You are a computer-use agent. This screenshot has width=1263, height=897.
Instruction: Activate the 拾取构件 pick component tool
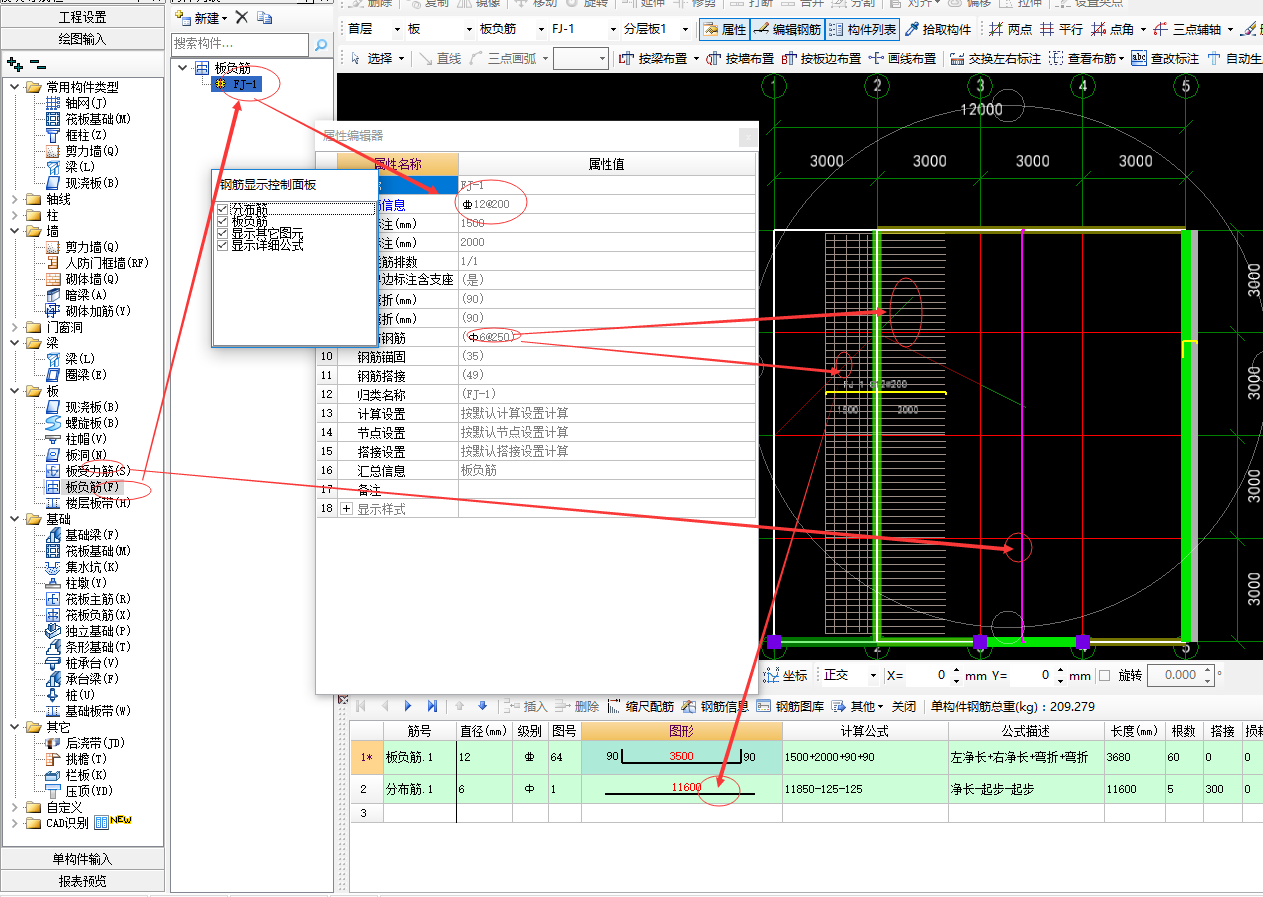tap(938, 30)
